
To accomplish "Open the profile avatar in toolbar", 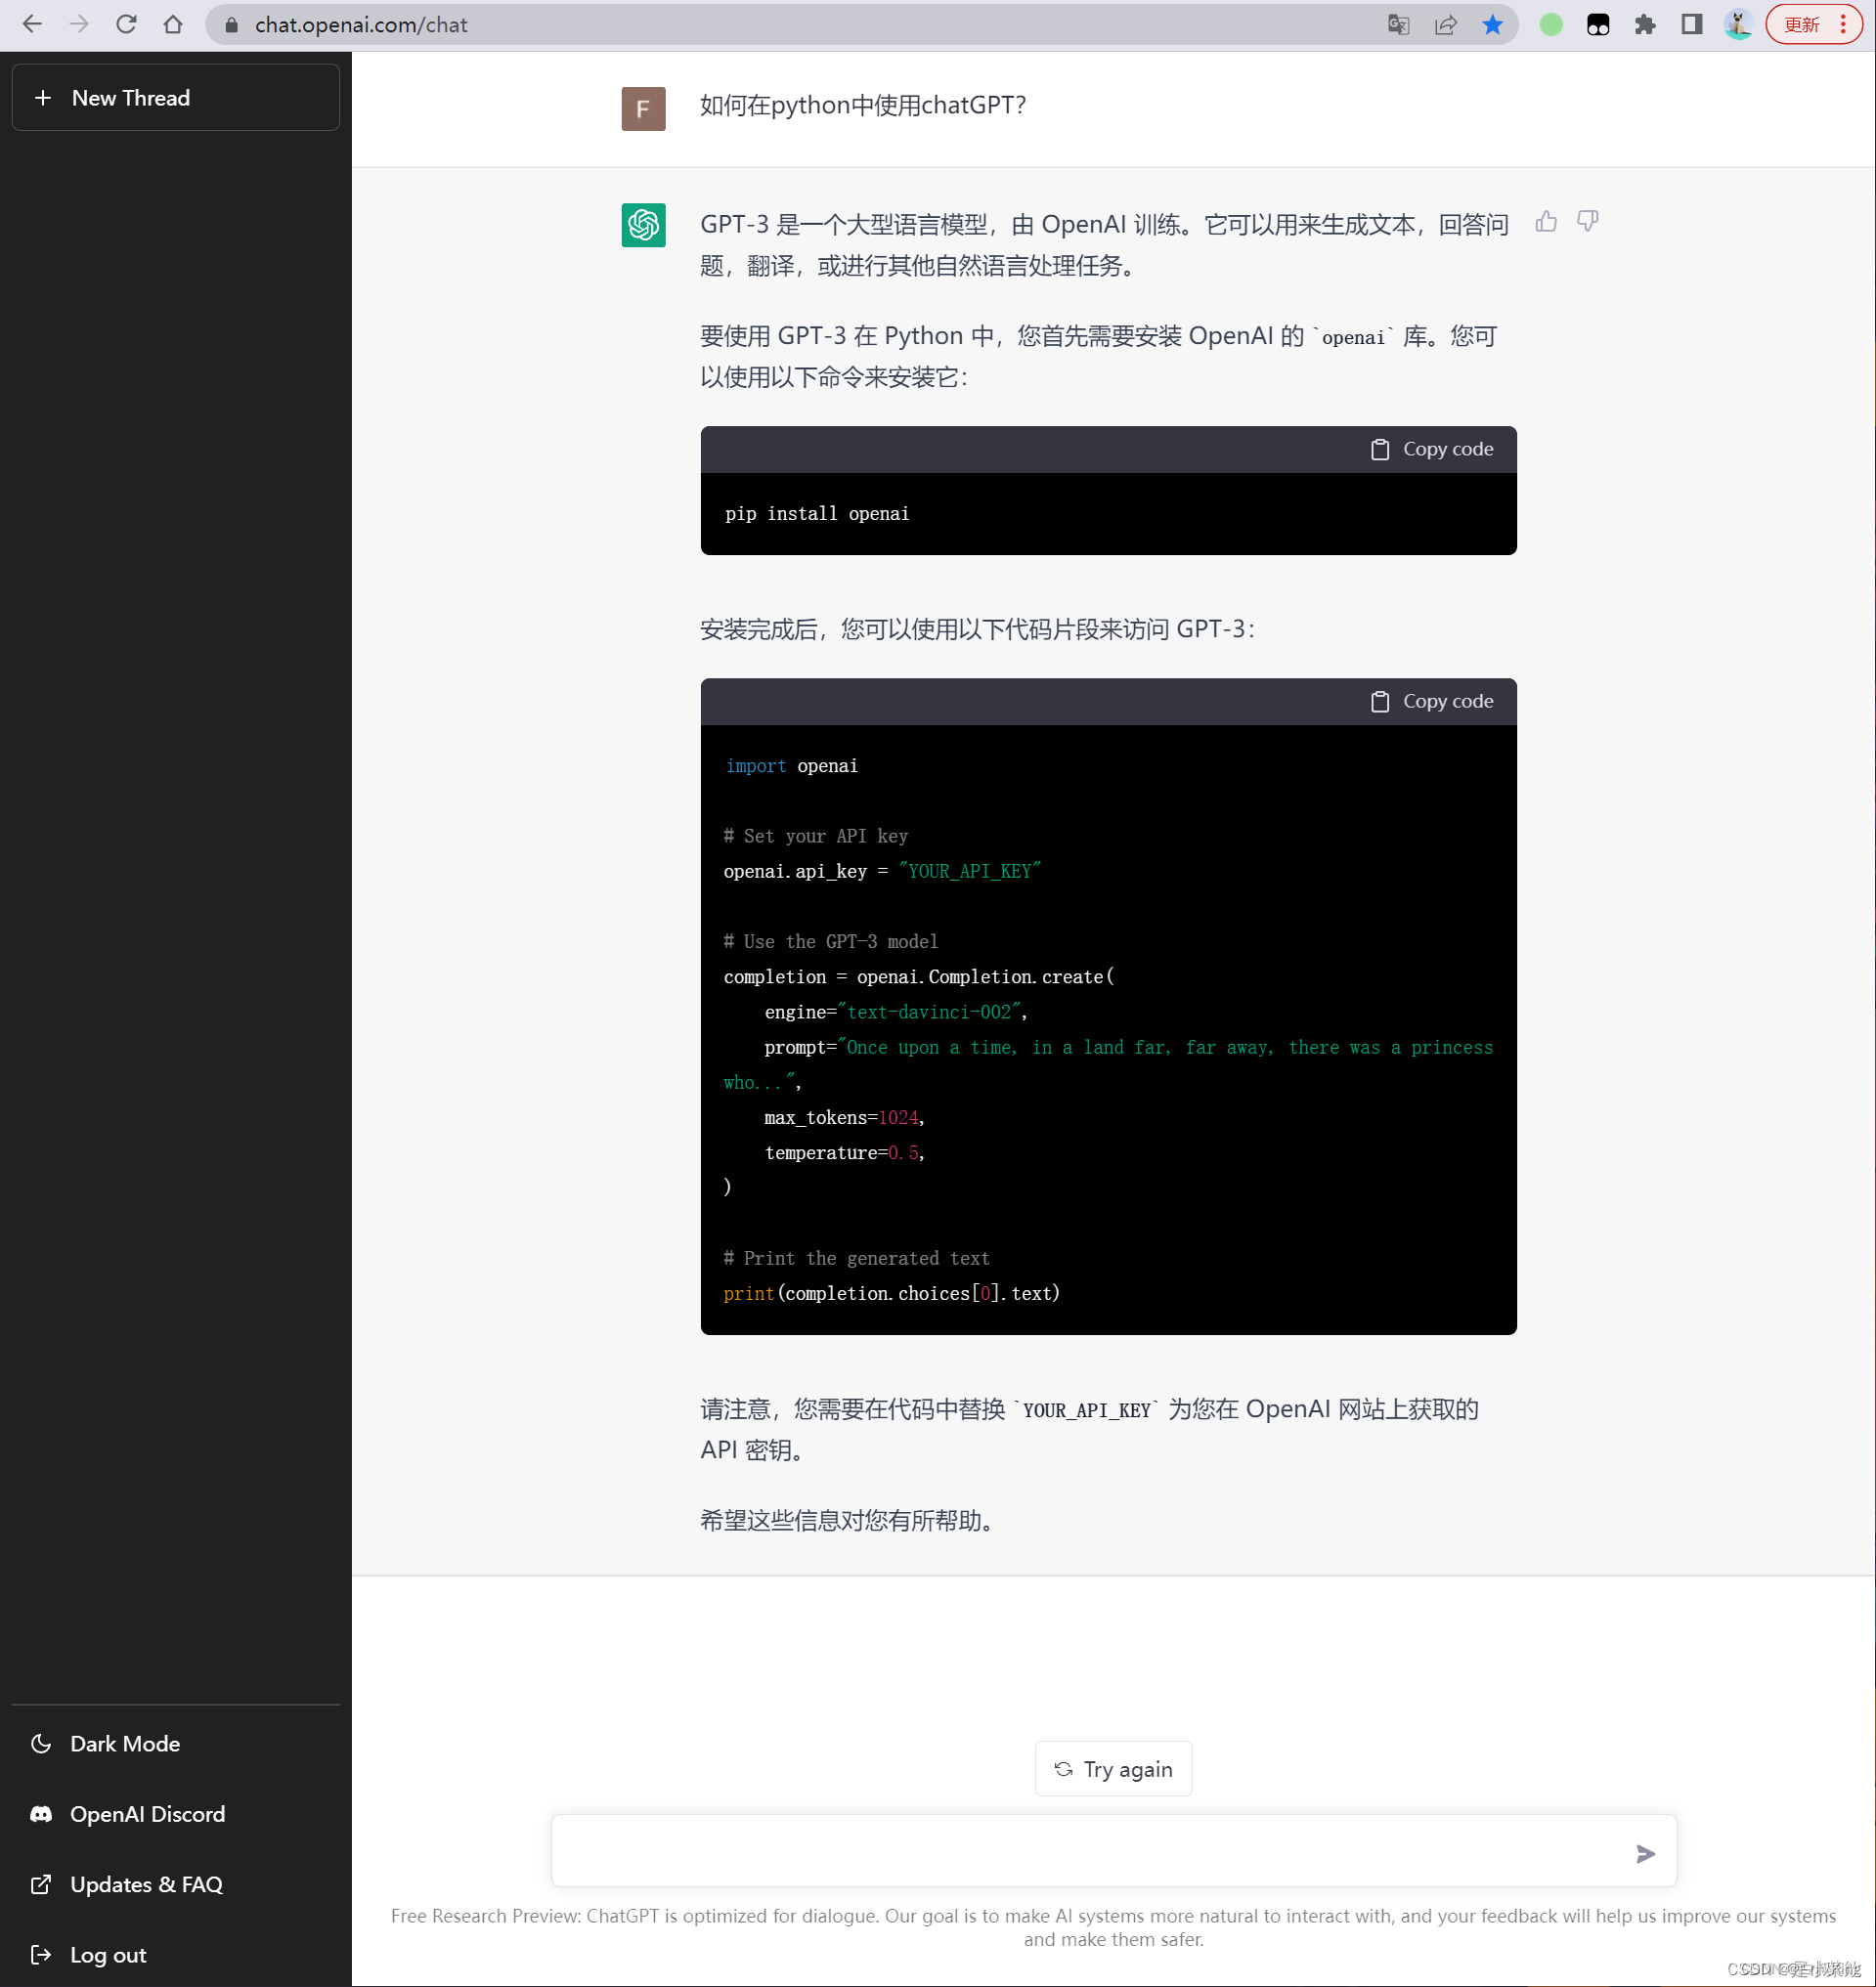I will [1739, 25].
